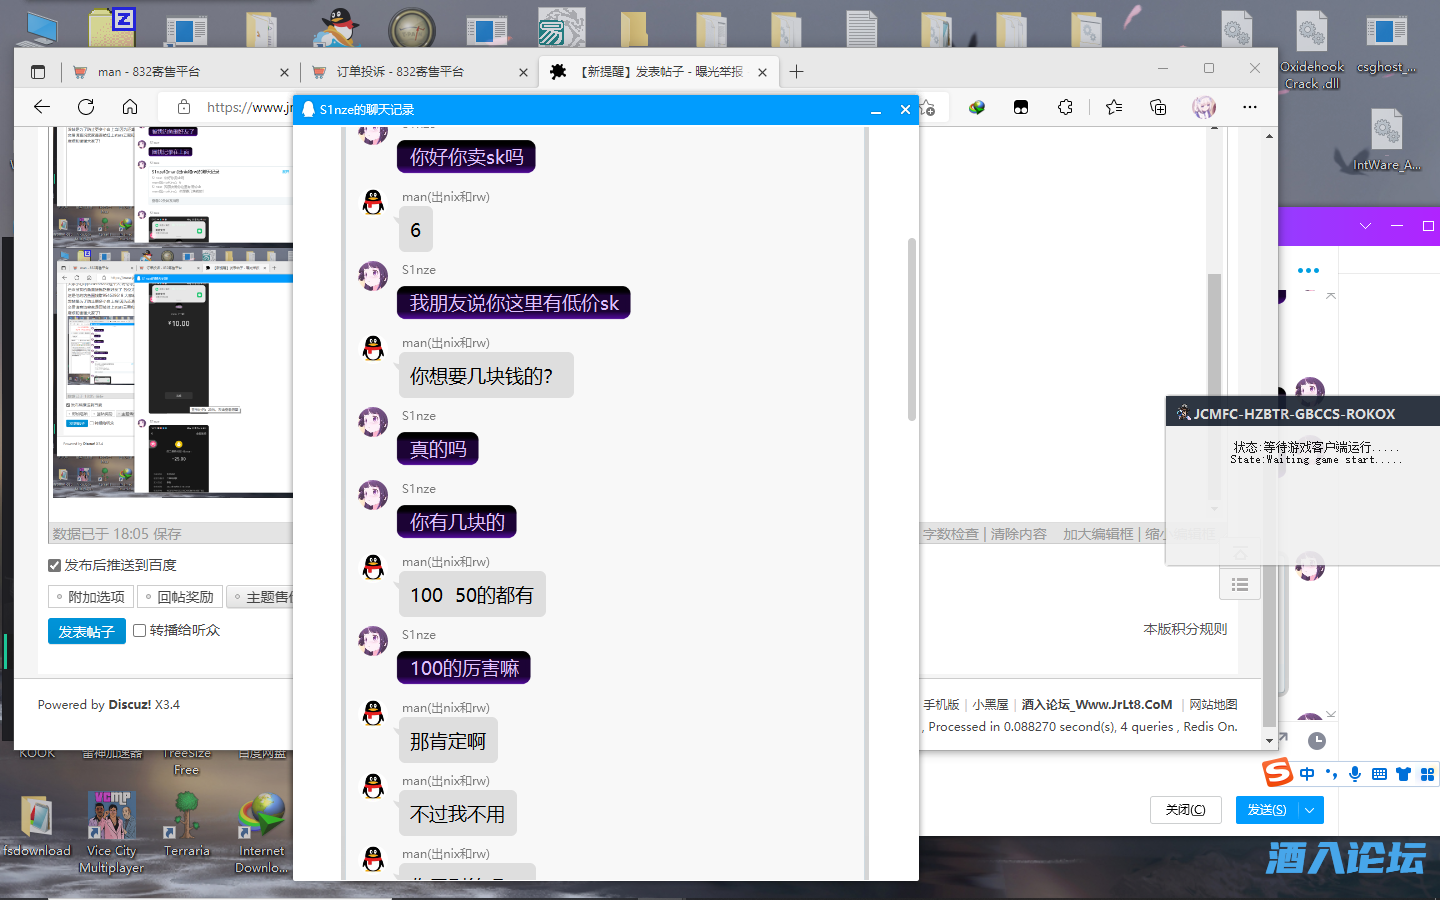The image size is (1440, 900).
Task: Open the Edge profile avatar
Action: point(1204,107)
